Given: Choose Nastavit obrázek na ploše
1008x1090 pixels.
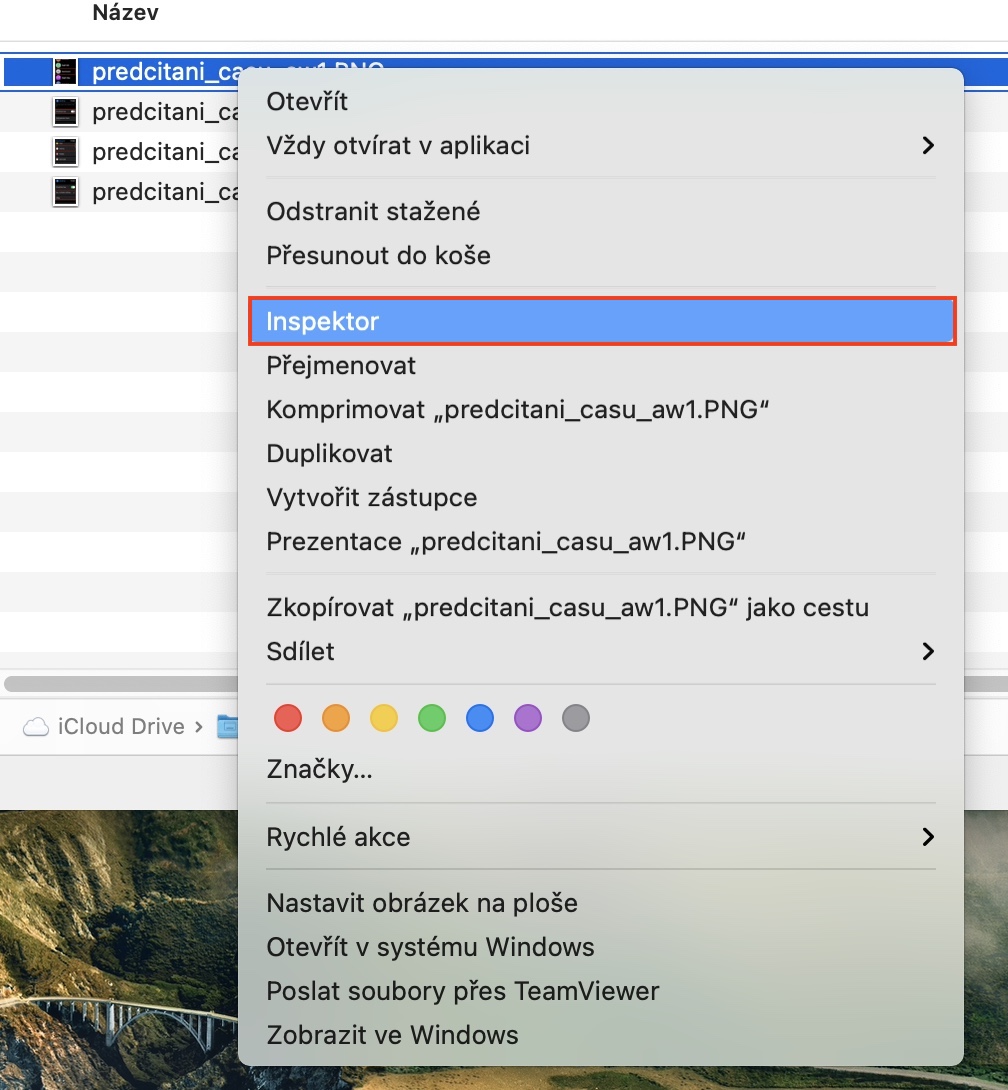Looking at the screenshot, I should pos(601,902).
